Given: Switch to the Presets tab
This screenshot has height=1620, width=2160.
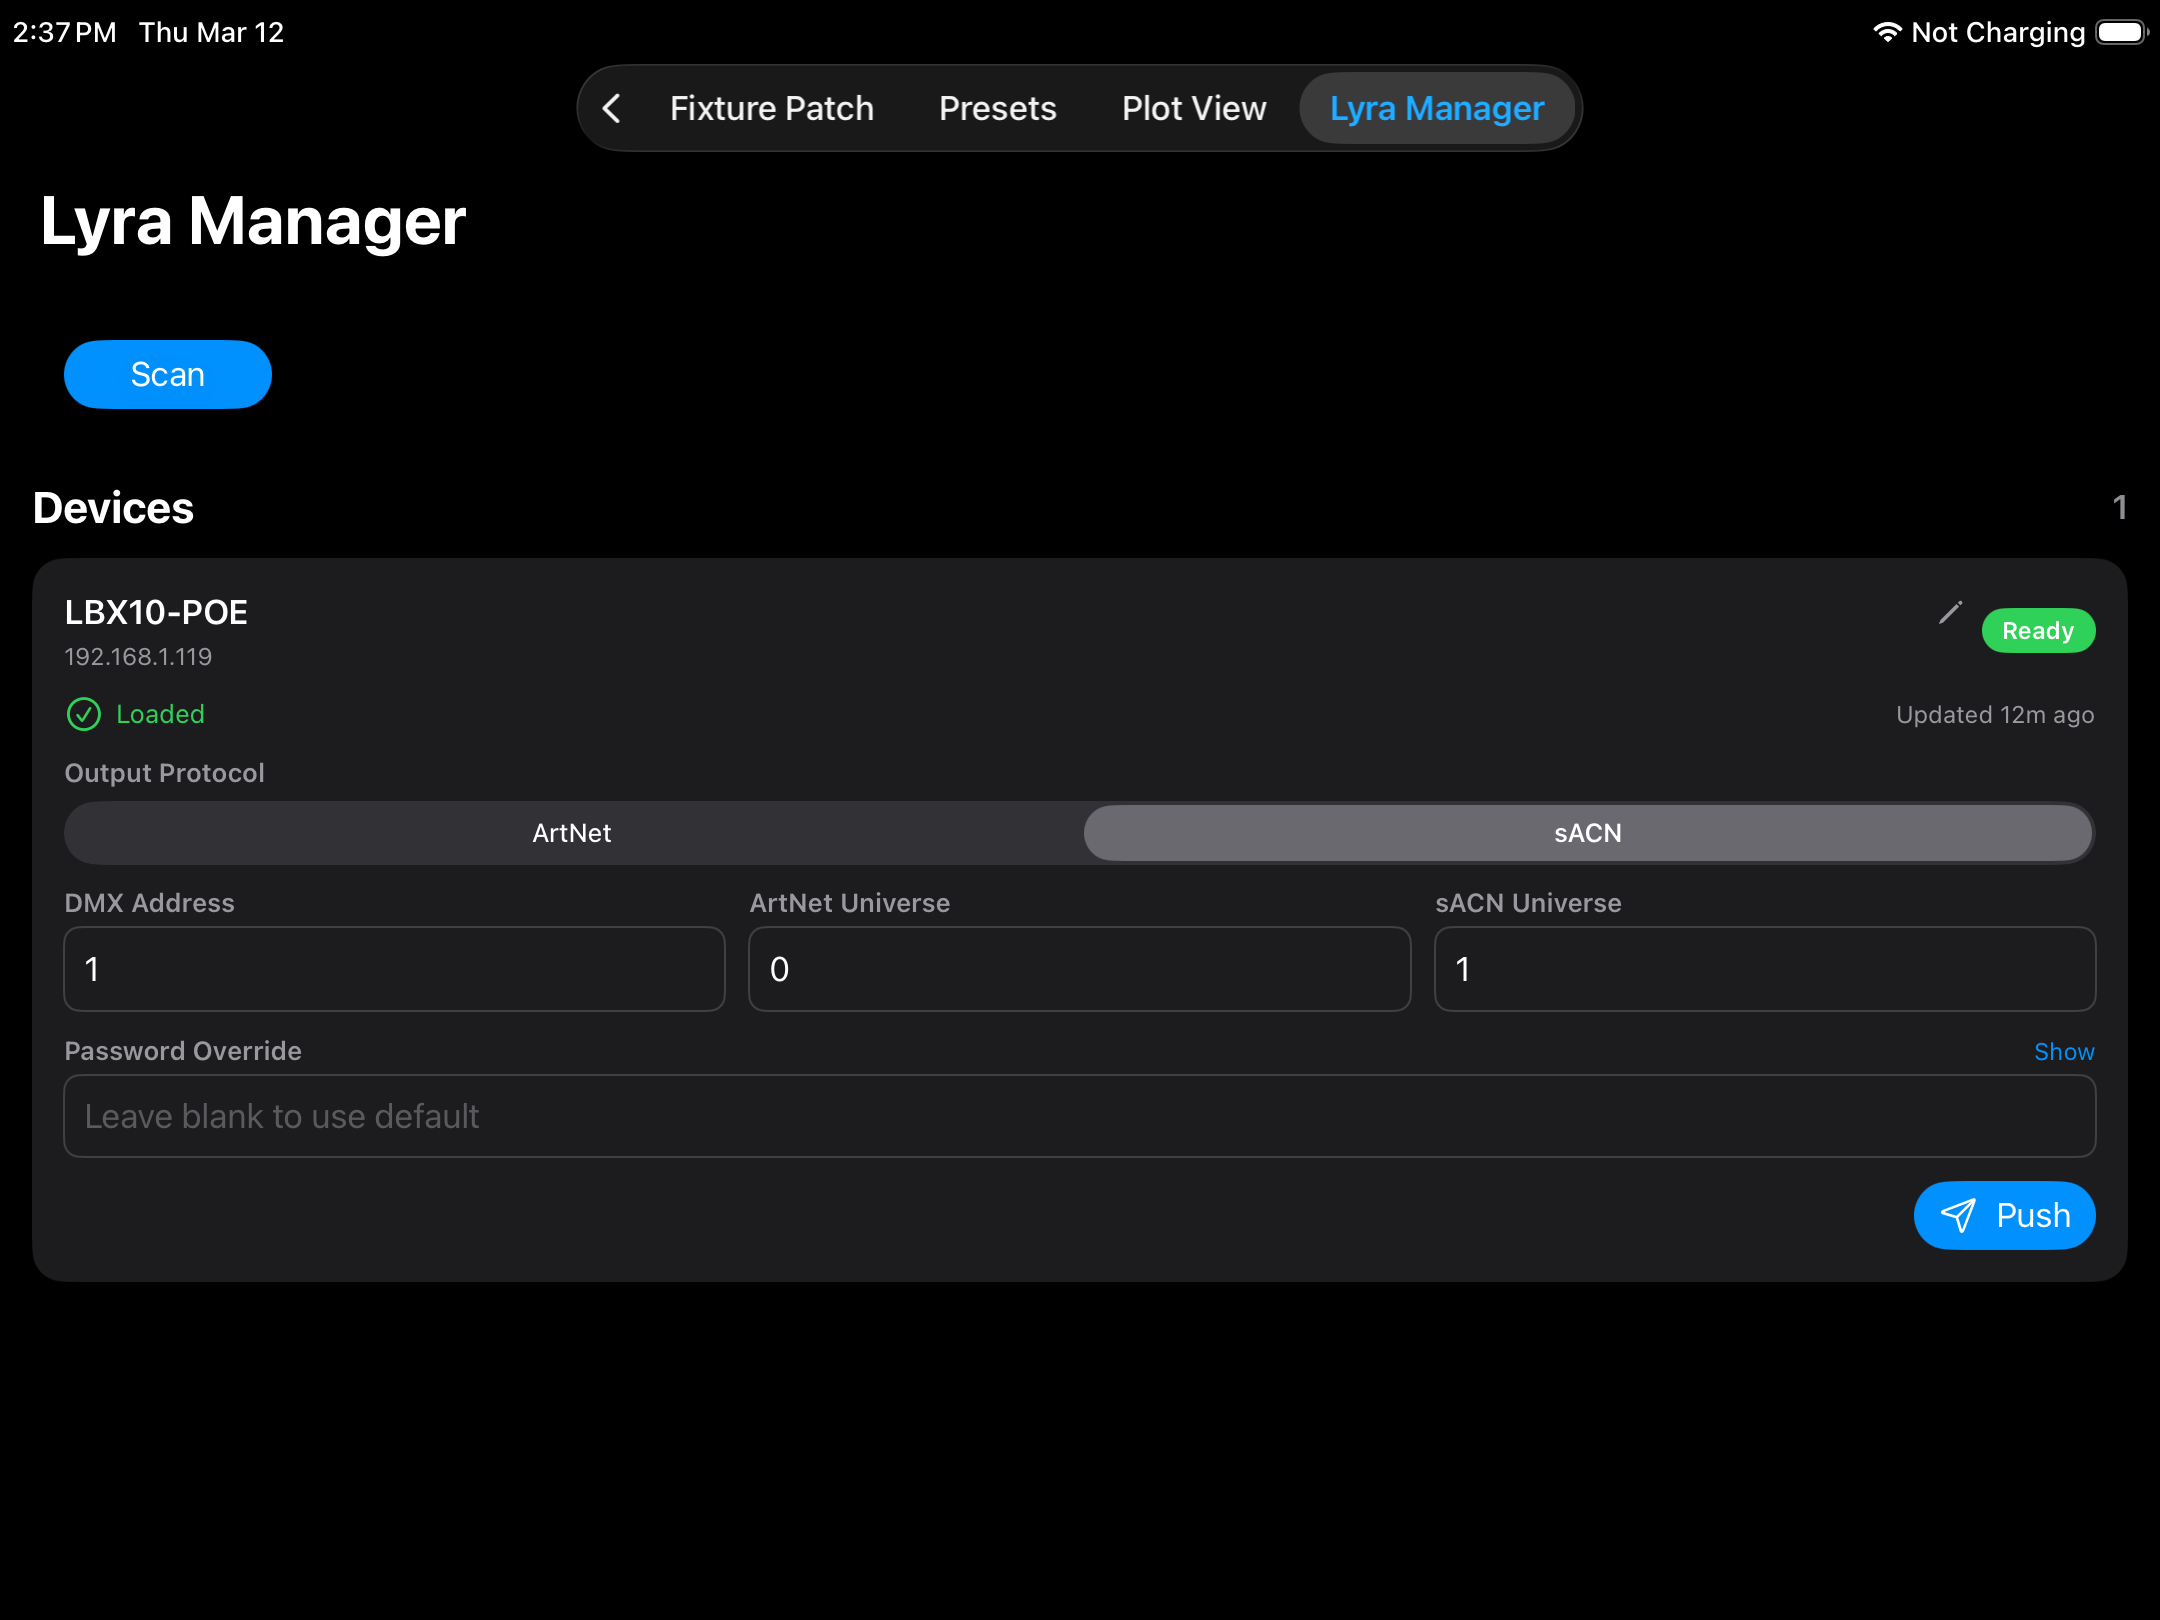Looking at the screenshot, I should click(x=997, y=108).
